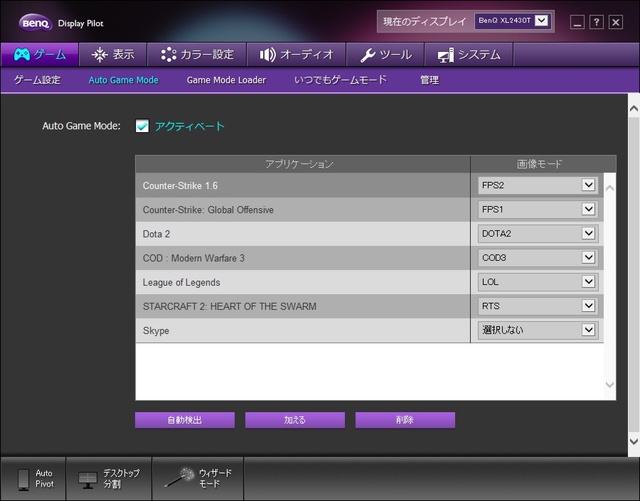
Task: Select the Counter-Strike 1.6 row
Action: tap(302, 185)
